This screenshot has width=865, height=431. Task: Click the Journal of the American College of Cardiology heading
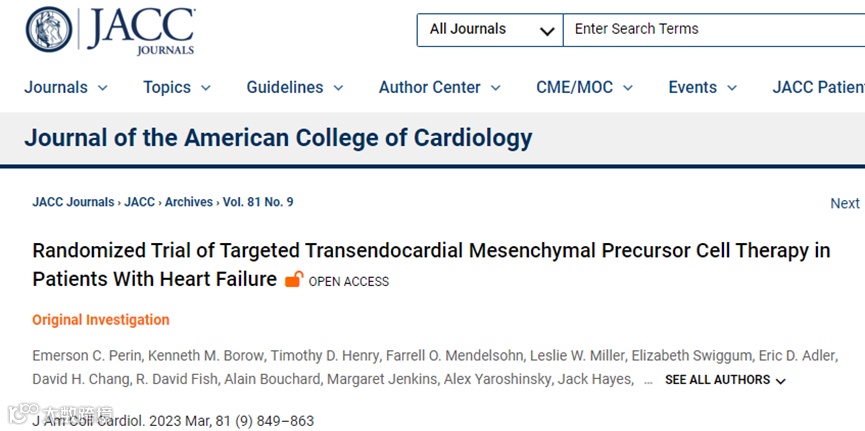[278, 138]
